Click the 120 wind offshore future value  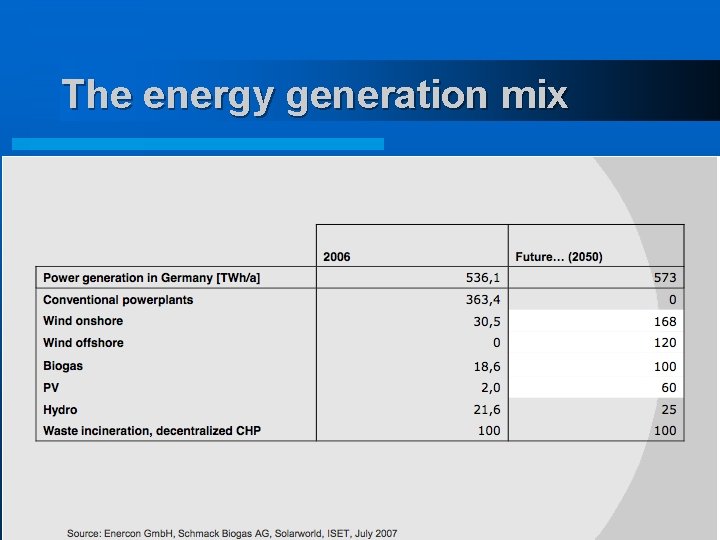[x=665, y=343]
